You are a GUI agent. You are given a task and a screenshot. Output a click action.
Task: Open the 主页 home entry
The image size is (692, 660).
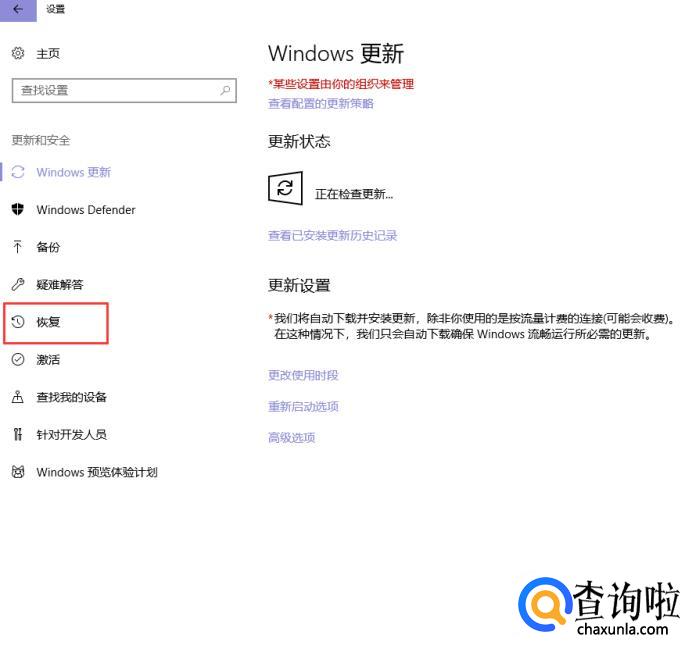click(48, 54)
